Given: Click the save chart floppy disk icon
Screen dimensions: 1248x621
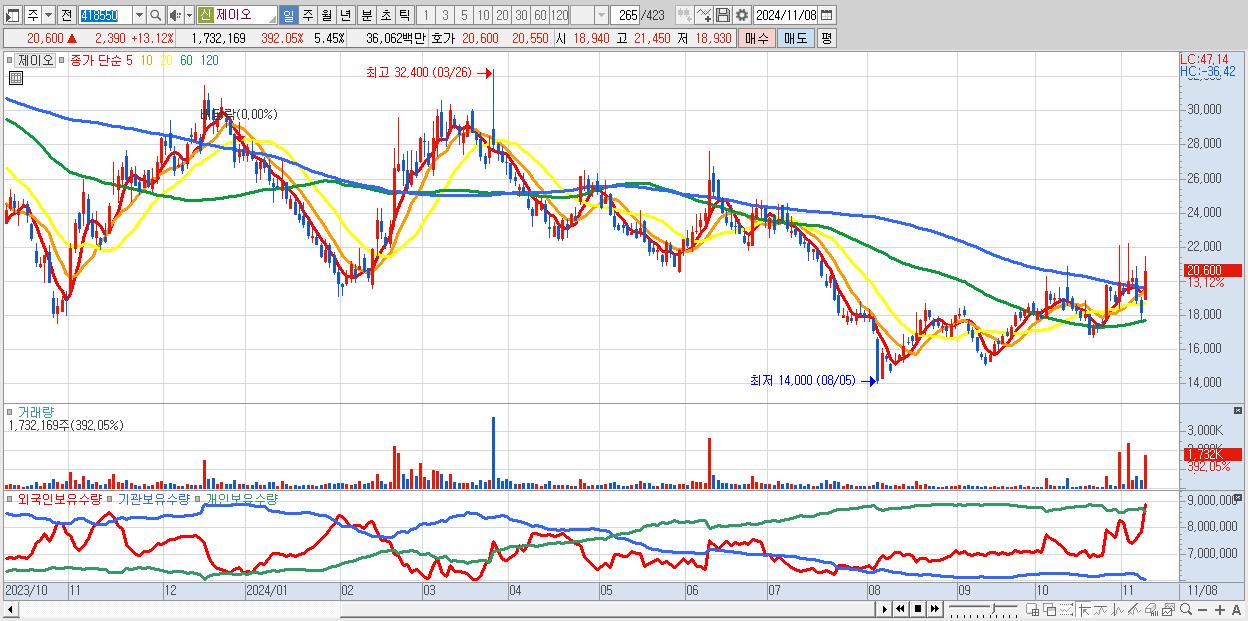Looking at the screenshot, I should tap(723, 16).
